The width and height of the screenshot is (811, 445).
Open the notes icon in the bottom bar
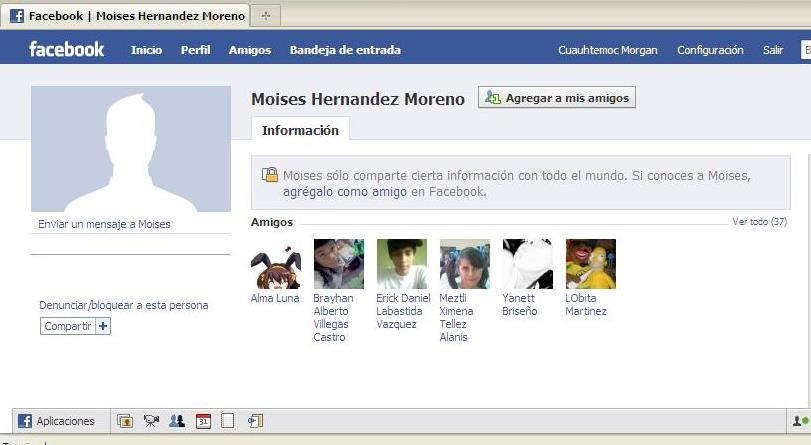point(228,421)
